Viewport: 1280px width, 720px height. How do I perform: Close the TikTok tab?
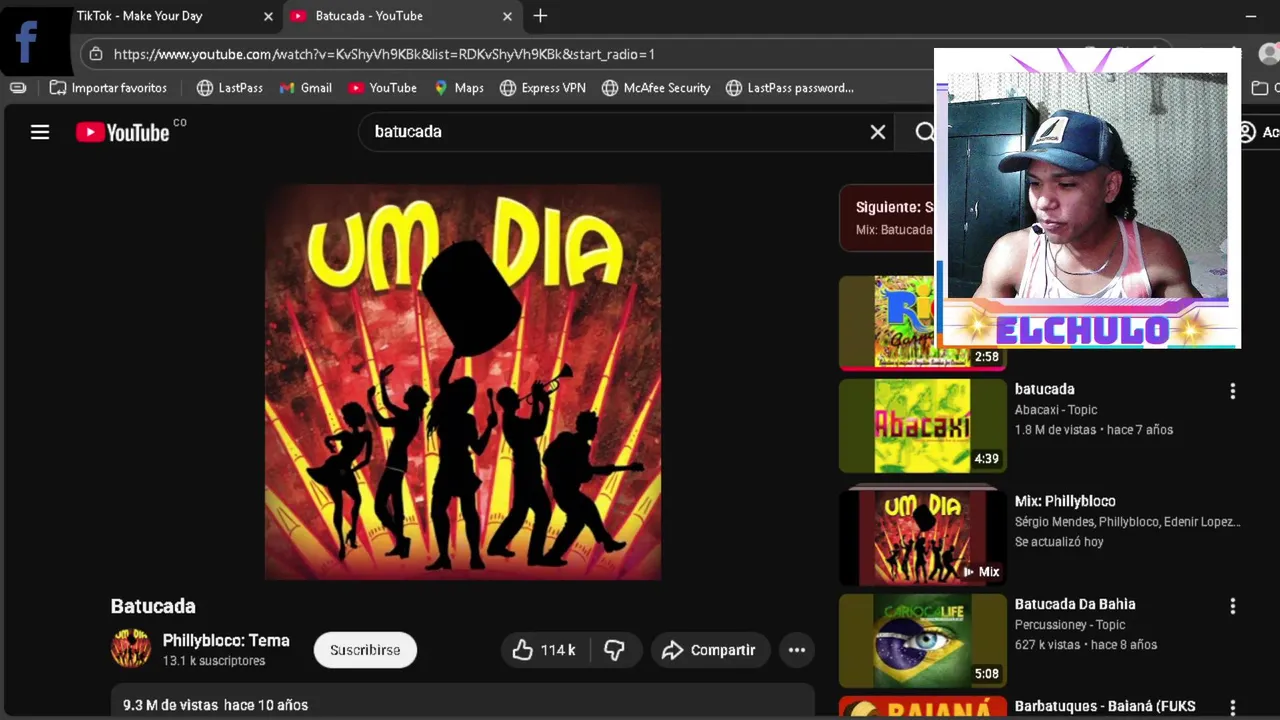pos(268,16)
